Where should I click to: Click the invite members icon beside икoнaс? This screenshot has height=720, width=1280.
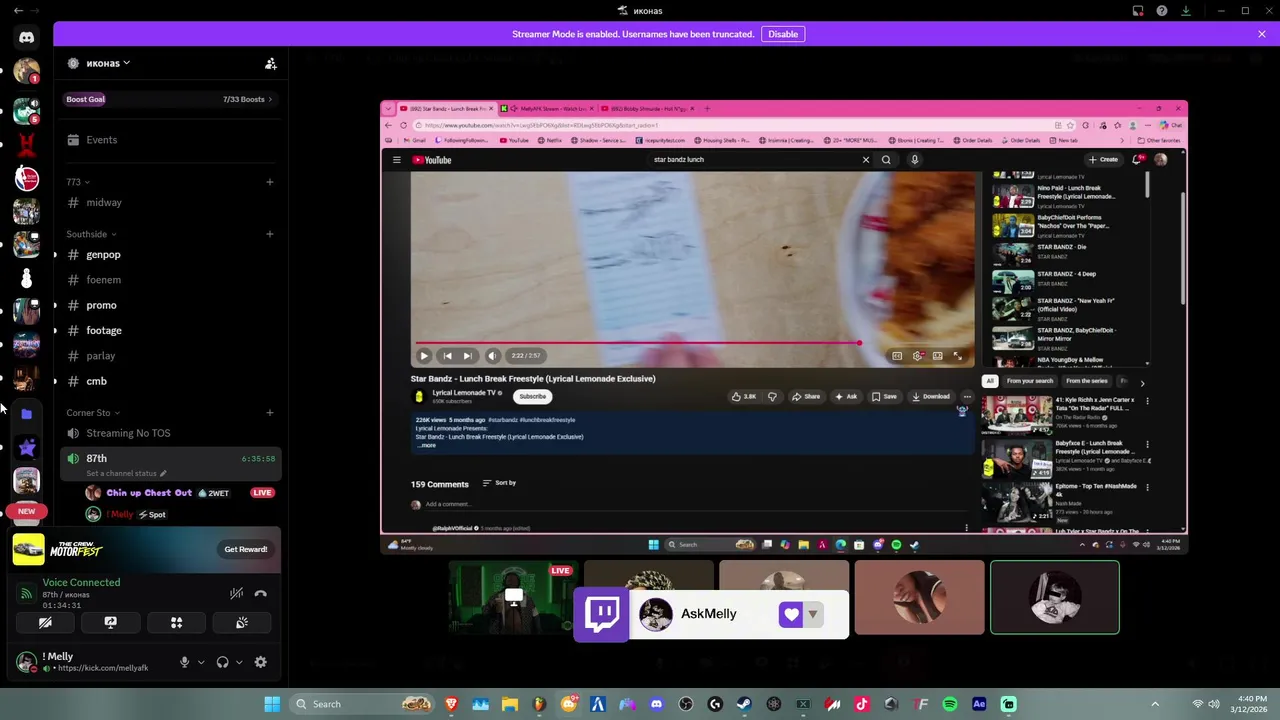(x=270, y=63)
